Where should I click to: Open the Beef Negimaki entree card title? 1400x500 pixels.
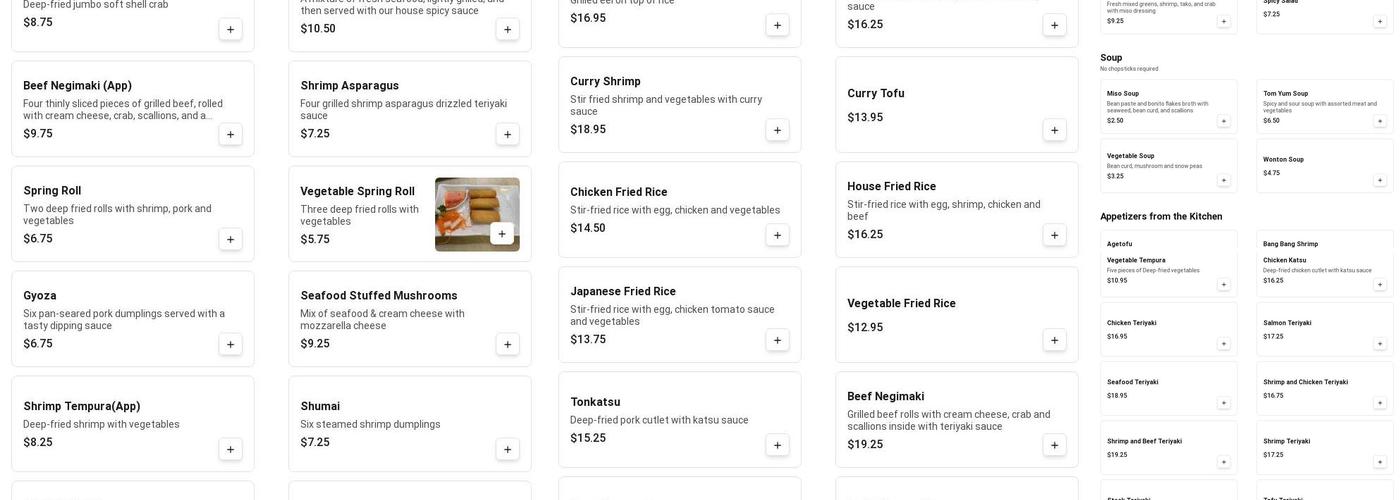coord(885,396)
